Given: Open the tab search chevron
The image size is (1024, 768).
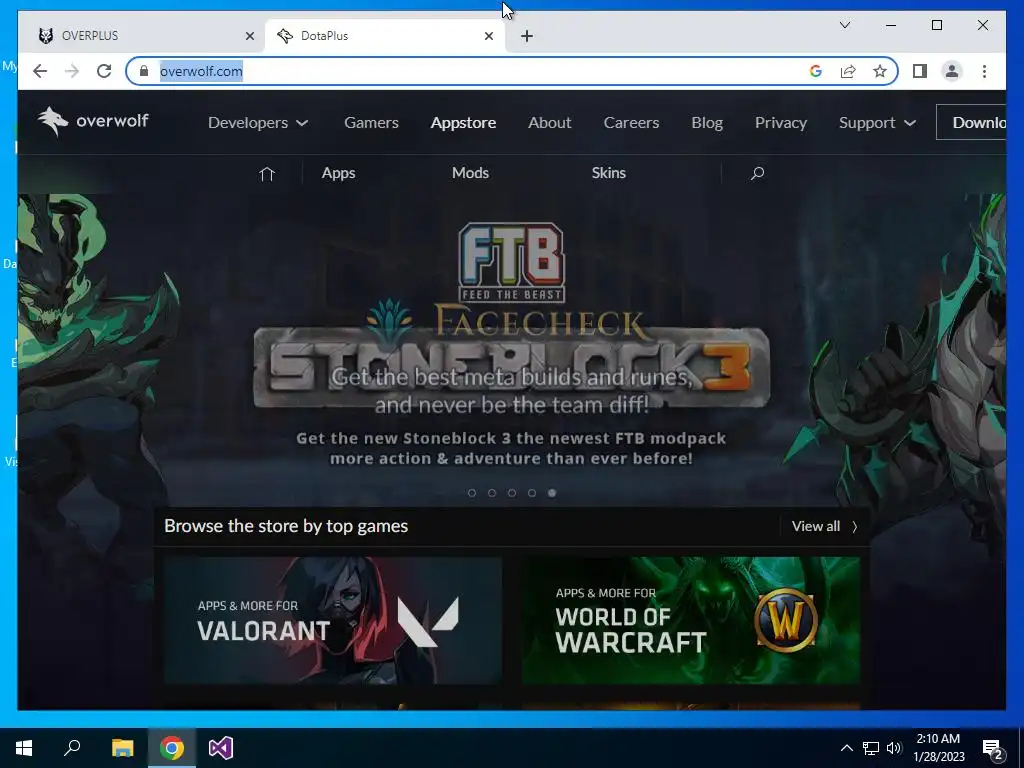Looking at the screenshot, I should 844,25.
